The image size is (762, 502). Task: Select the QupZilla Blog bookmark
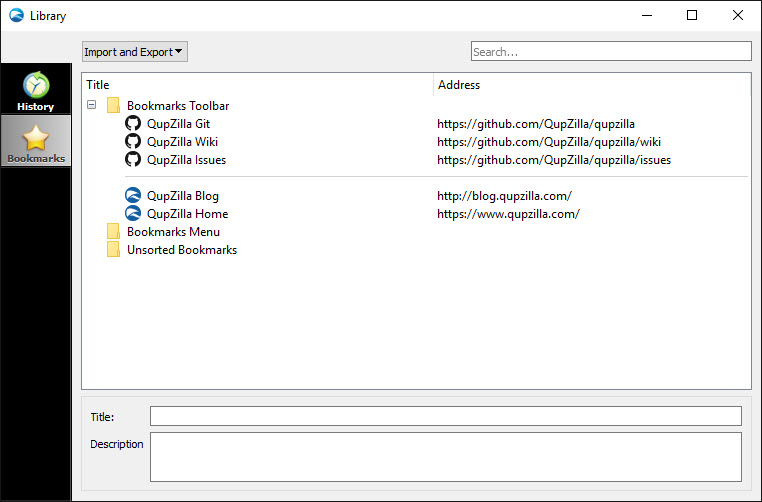(x=183, y=196)
